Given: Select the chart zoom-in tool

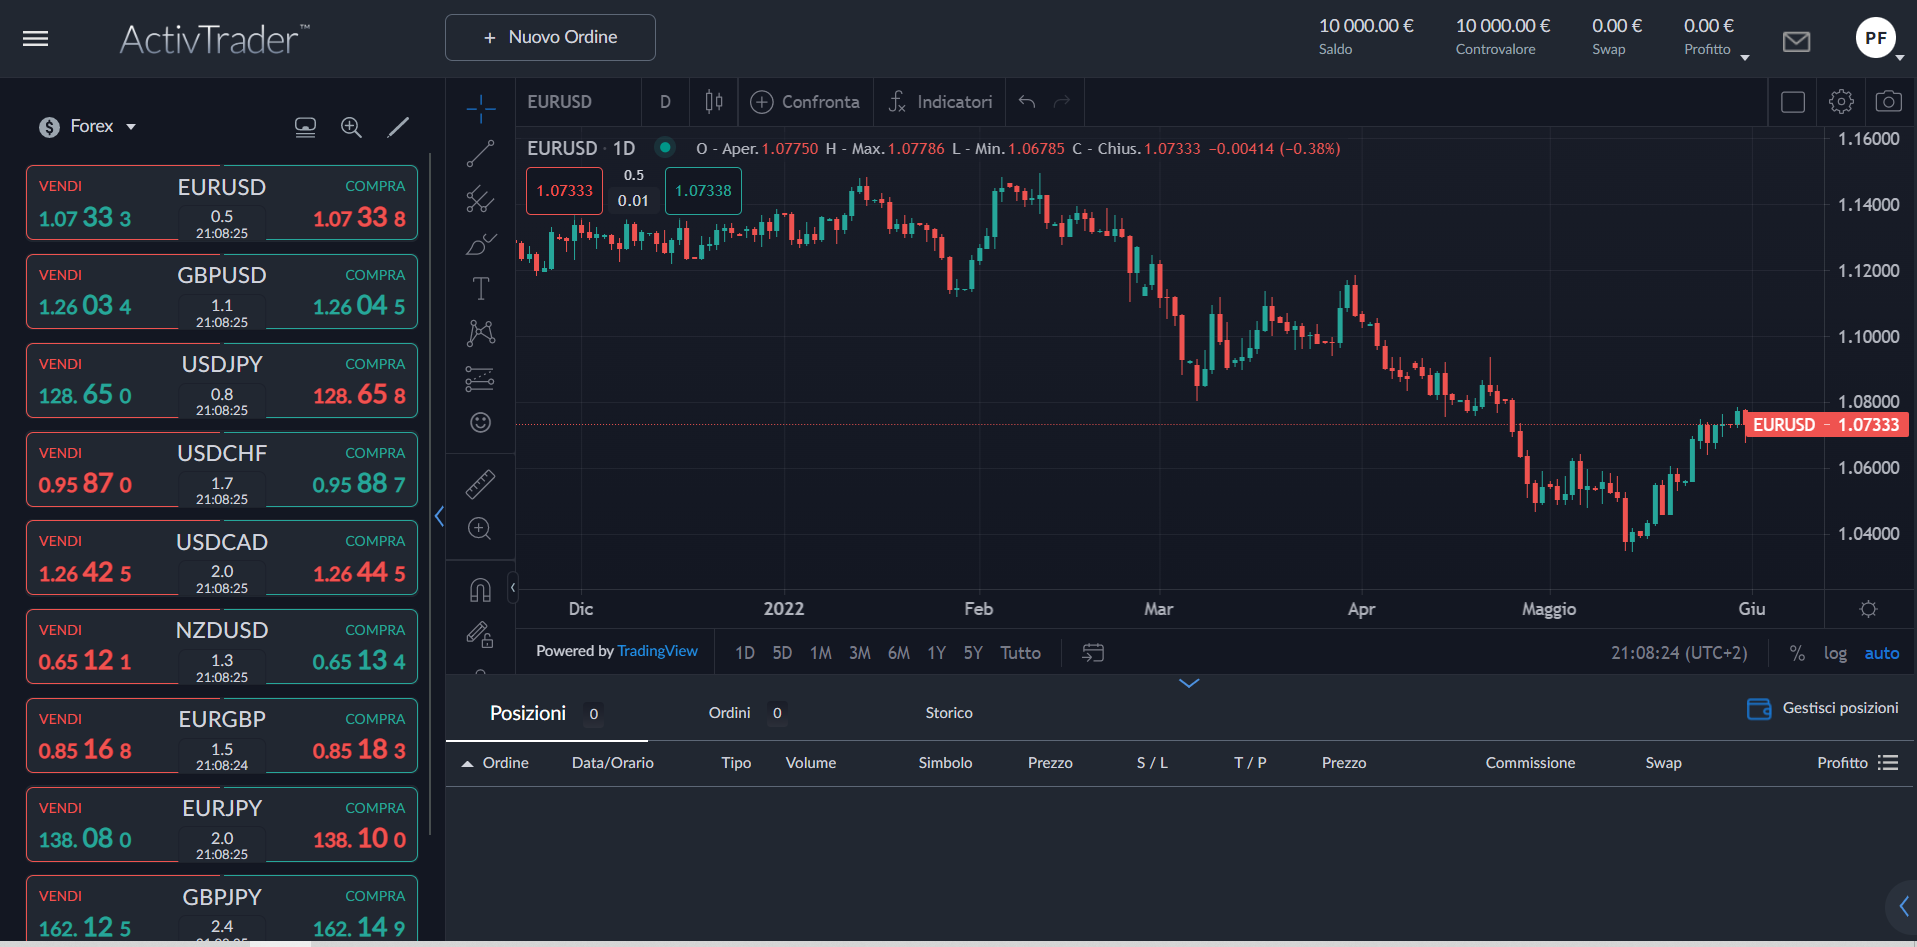Looking at the screenshot, I should pos(480,529).
